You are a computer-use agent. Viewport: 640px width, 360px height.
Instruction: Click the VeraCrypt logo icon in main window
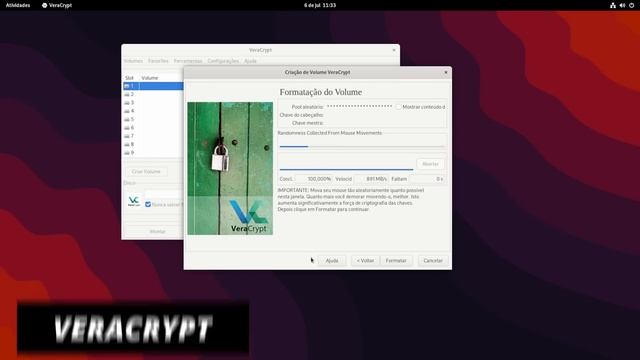point(134,201)
